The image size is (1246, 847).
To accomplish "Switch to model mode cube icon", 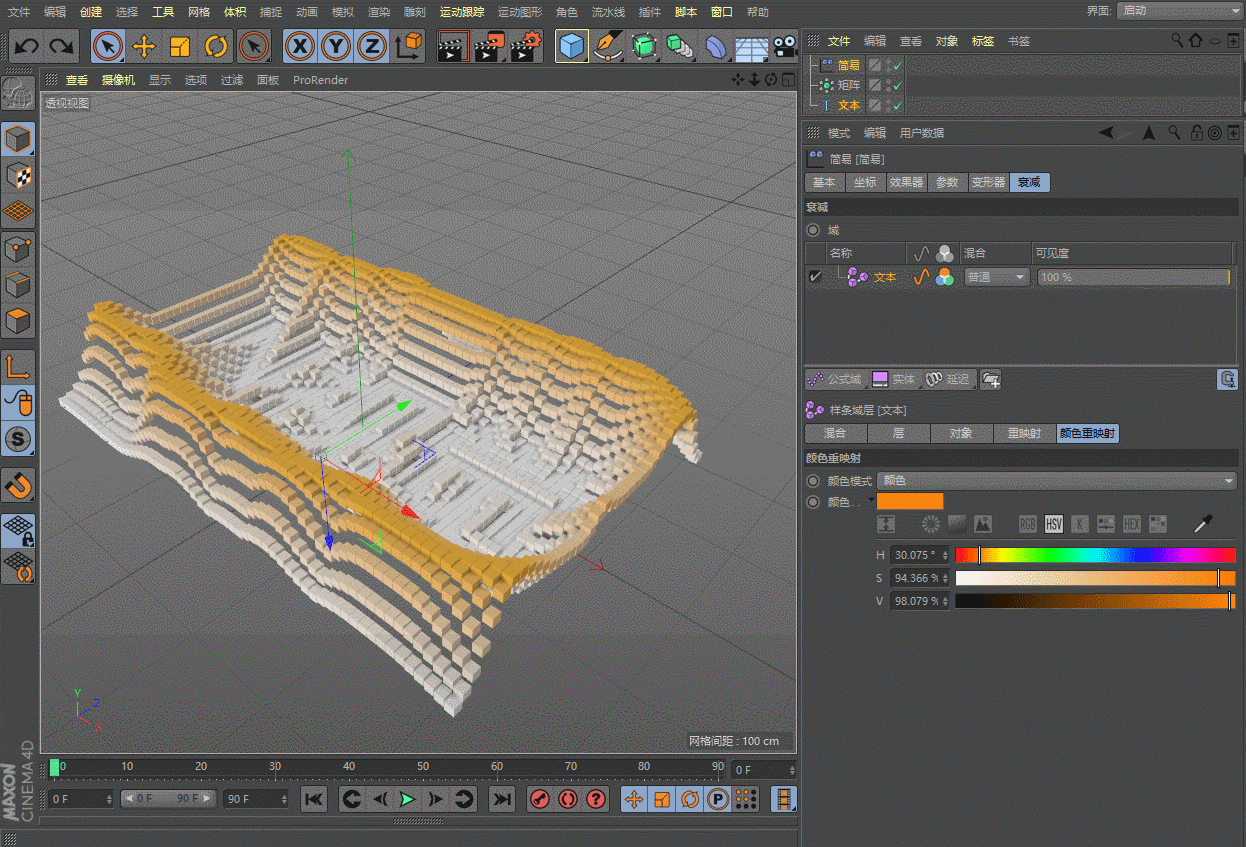I will (18, 139).
